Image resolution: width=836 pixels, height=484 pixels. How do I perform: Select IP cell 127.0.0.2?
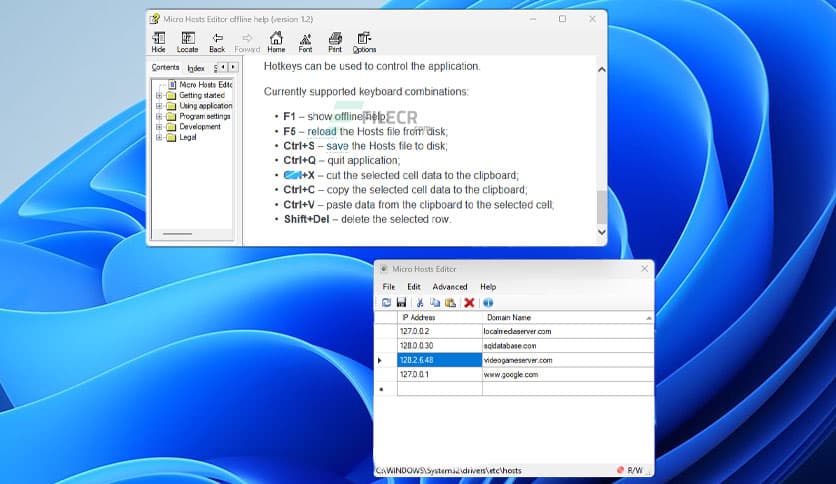[440, 332]
